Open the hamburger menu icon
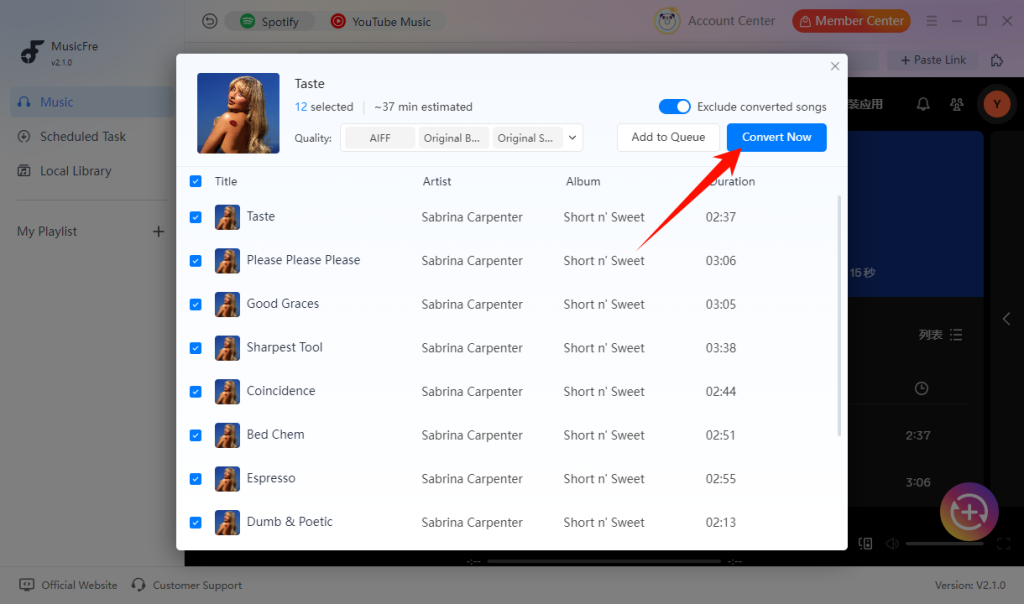 [x=931, y=21]
